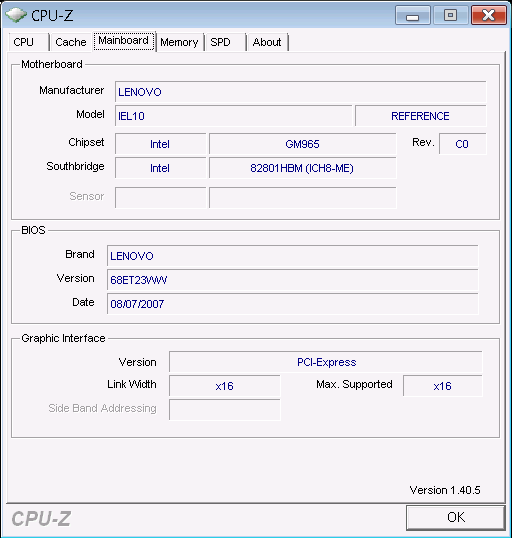
Task: Switch to the CPU tab
Action: (29, 42)
